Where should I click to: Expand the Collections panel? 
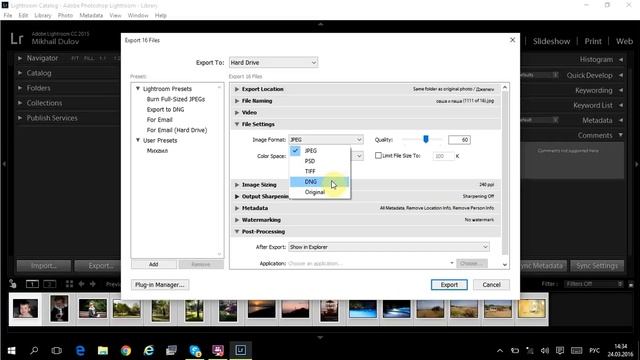coord(20,103)
